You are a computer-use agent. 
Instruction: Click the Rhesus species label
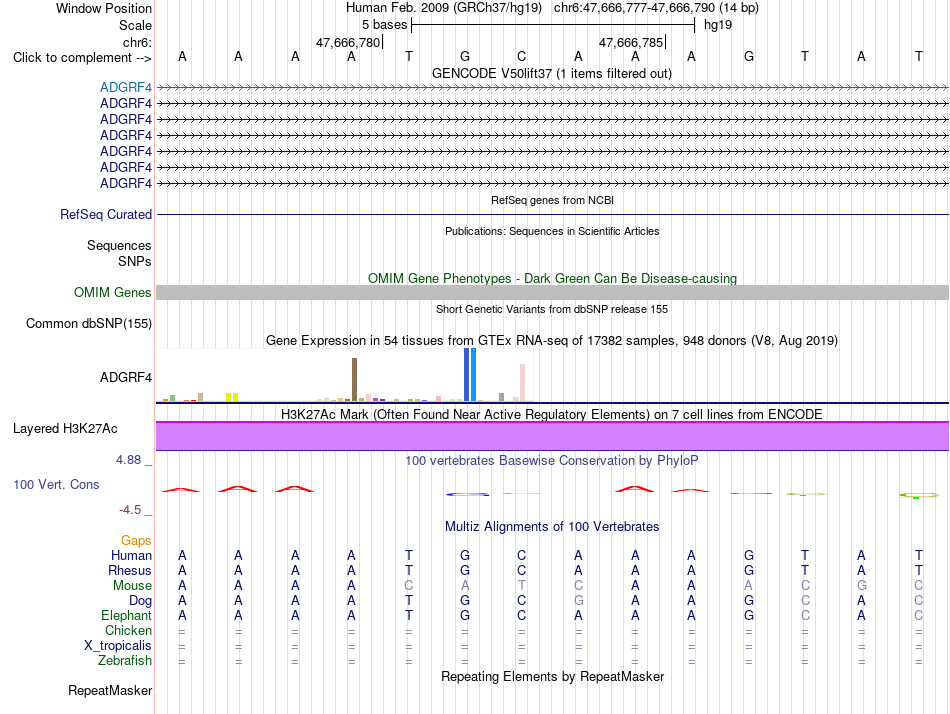130,571
